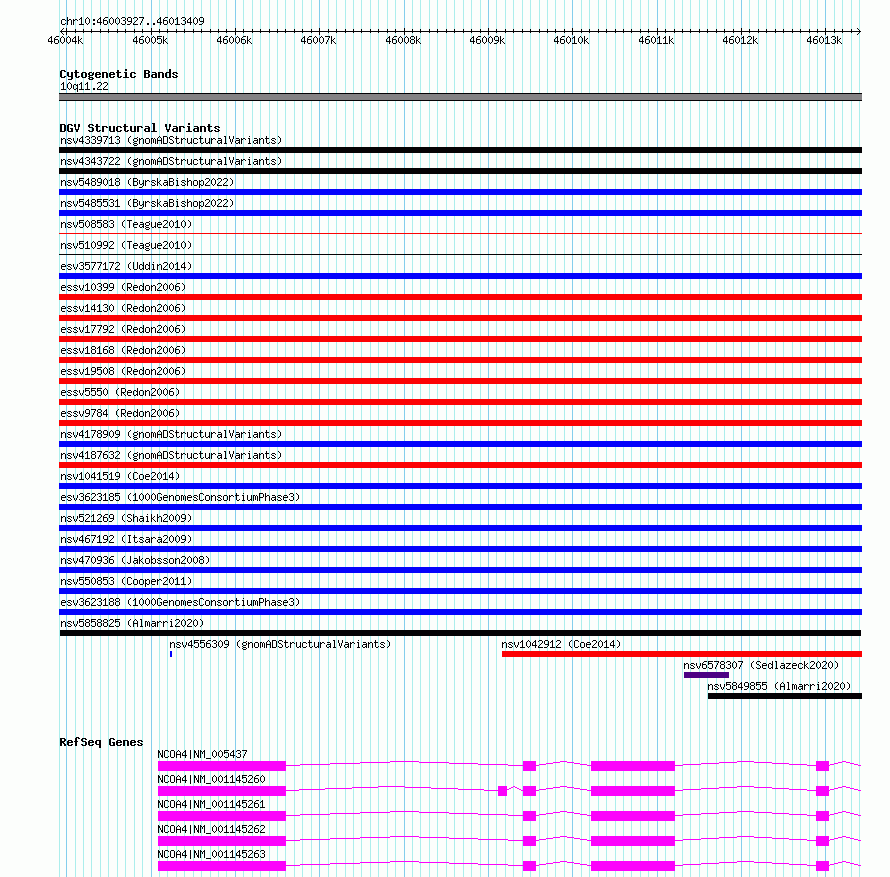The image size is (890, 877).
Task: Click the first large exon of NM_005437
Action: (222, 766)
